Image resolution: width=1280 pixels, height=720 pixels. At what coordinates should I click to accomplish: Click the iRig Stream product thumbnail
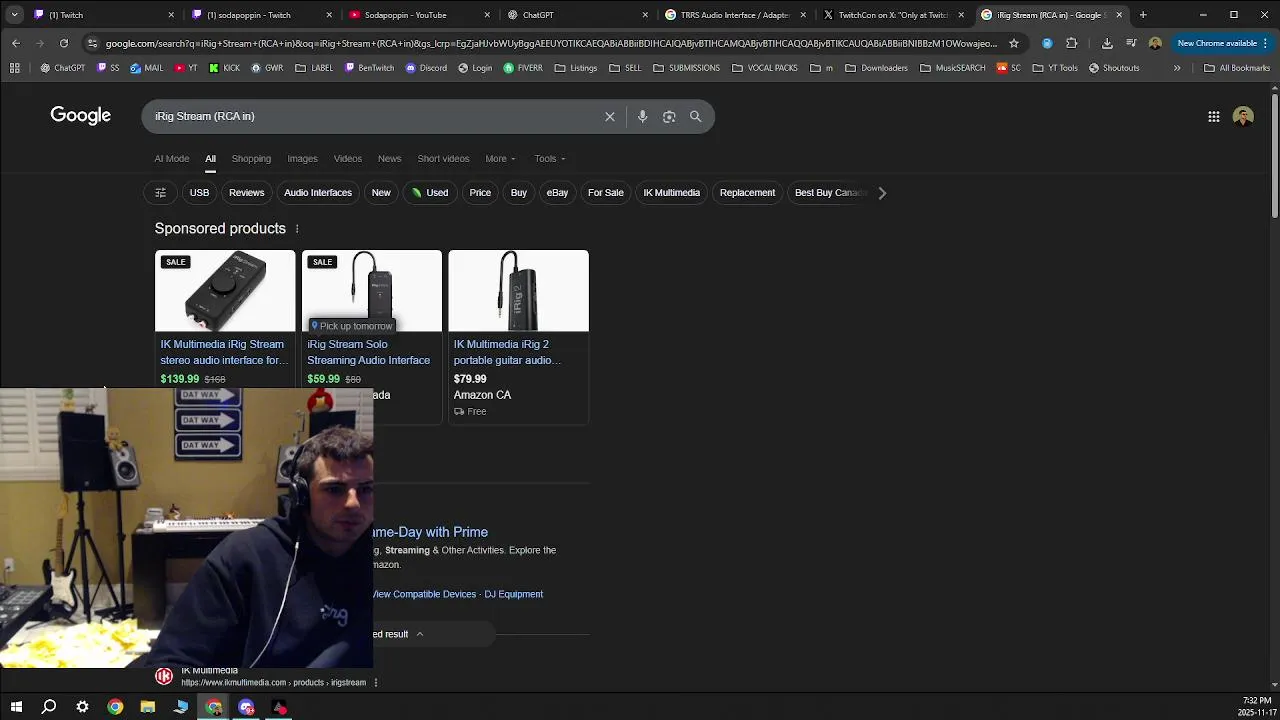[x=225, y=291]
